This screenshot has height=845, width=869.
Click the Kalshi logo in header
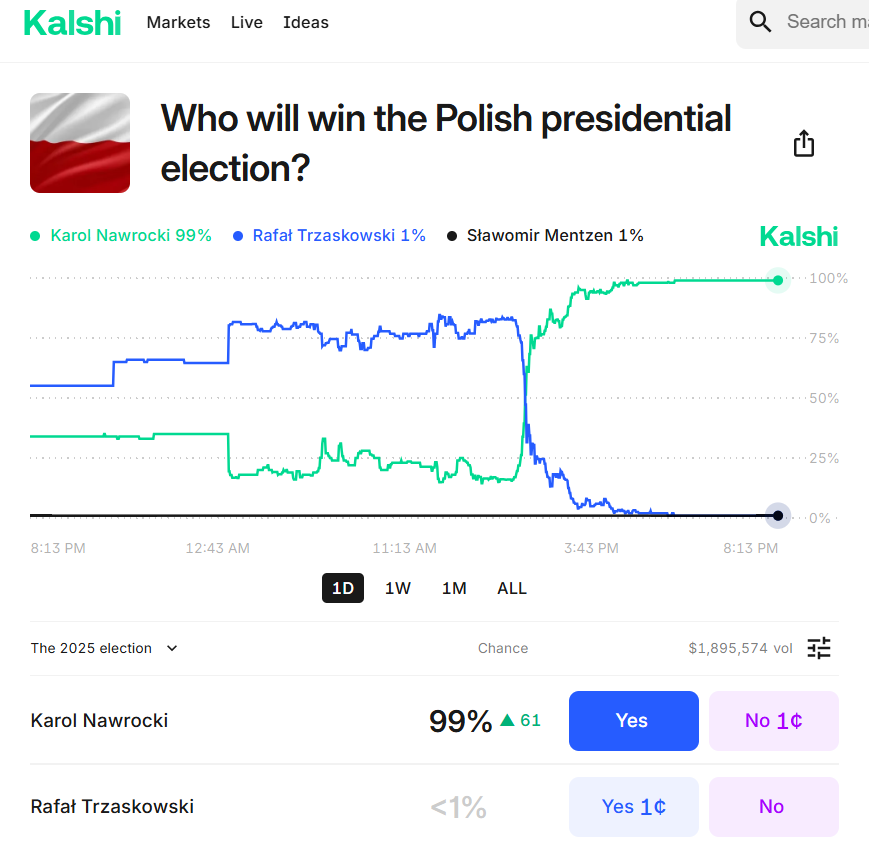tap(72, 23)
